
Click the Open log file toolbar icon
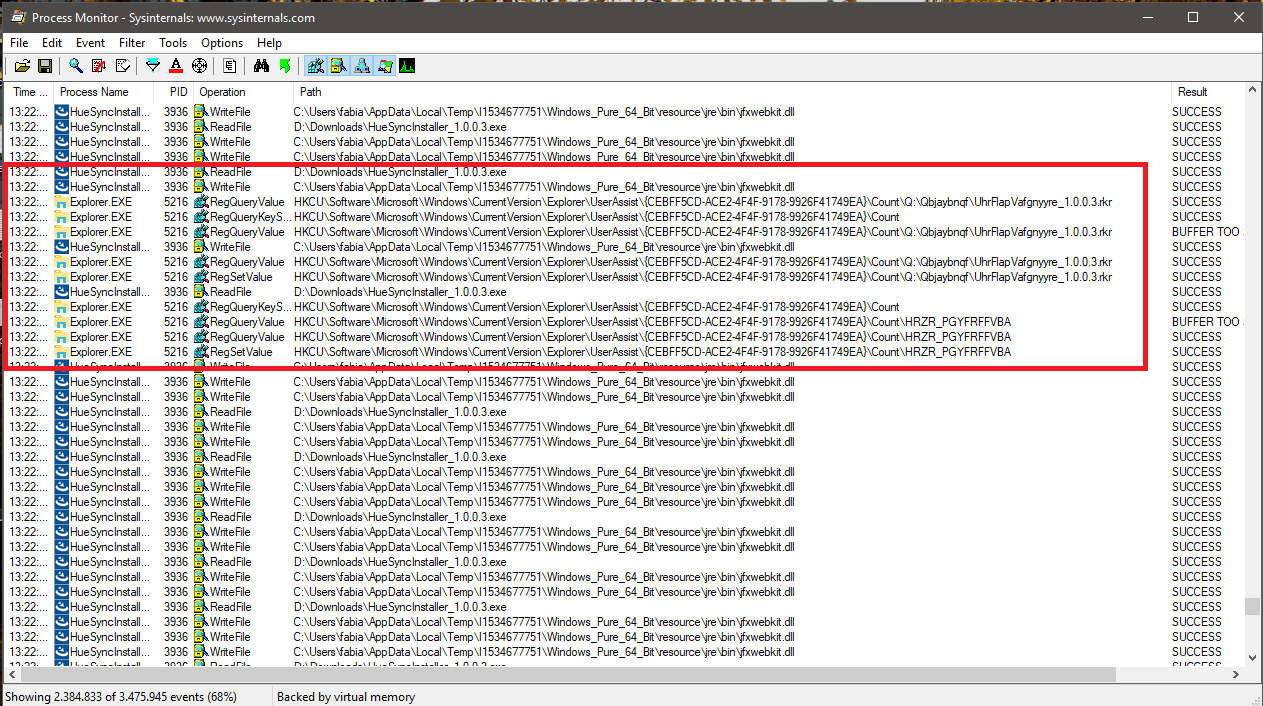click(22, 66)
